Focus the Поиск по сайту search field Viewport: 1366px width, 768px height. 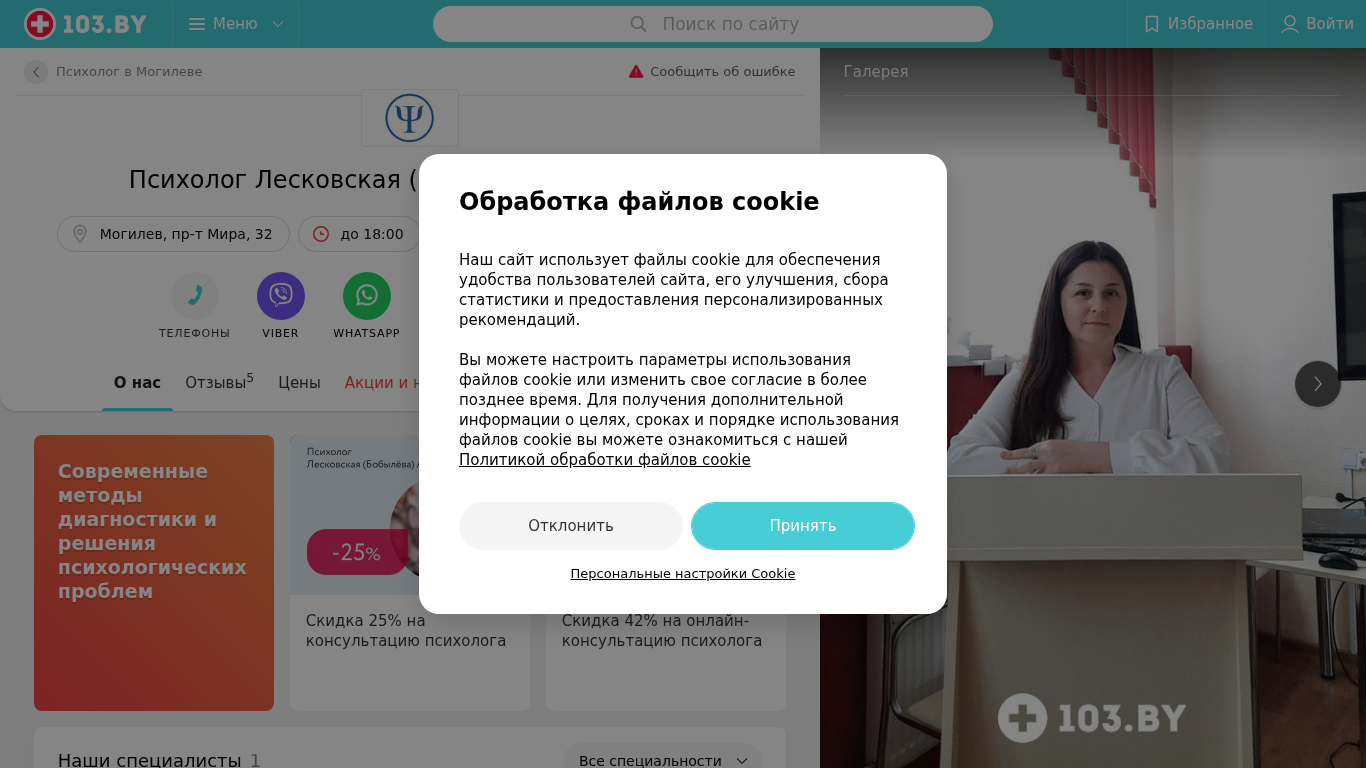[x=713, y=24]
